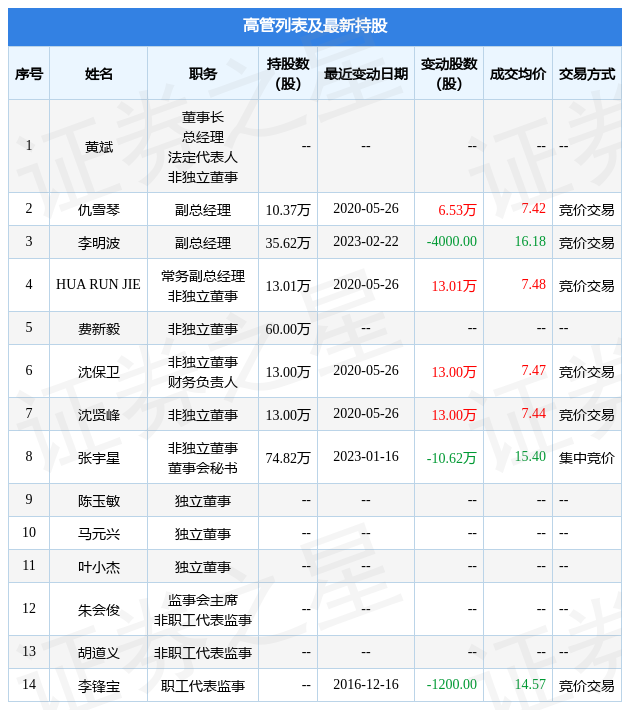The image size is (622, 710).
Task: Select the name 马元兴
Action: pyautogui.click(x=99, y=534)
